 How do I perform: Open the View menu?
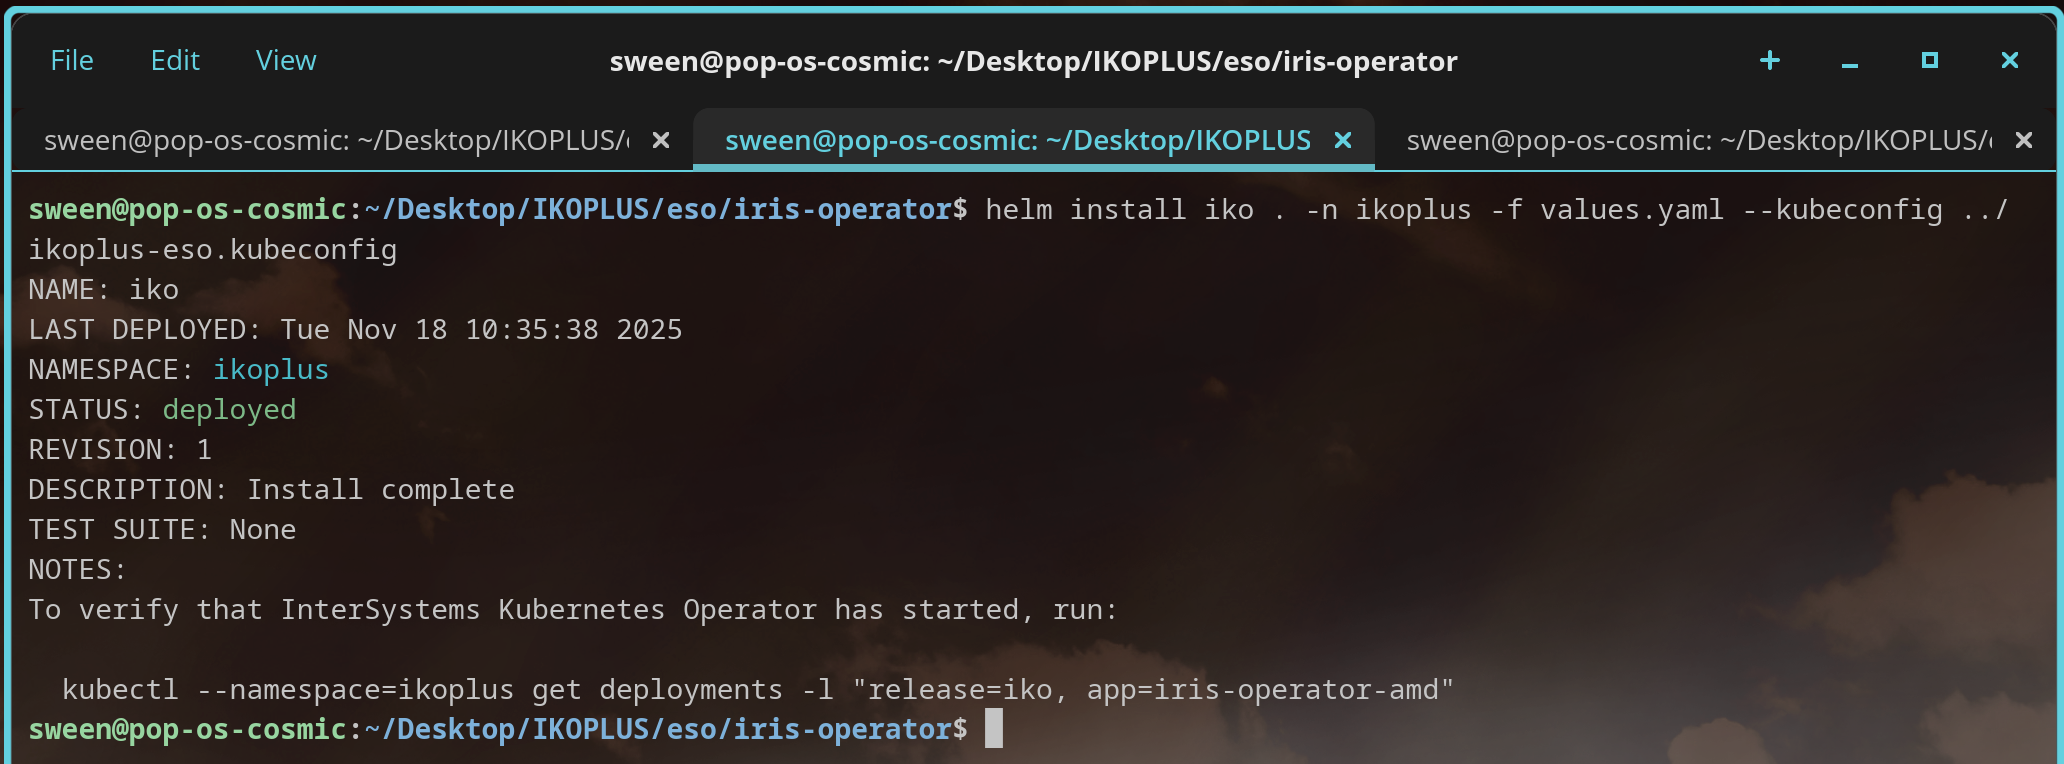pos(286,61)
